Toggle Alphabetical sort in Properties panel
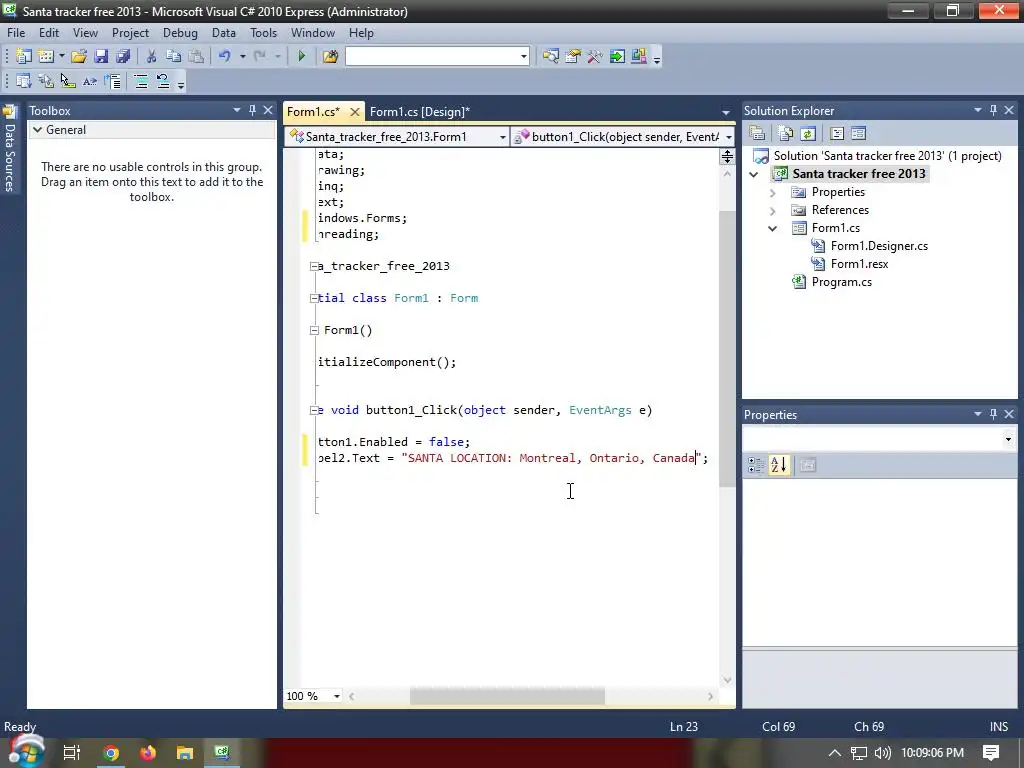 pyautogui.click(x=779, y=464)
